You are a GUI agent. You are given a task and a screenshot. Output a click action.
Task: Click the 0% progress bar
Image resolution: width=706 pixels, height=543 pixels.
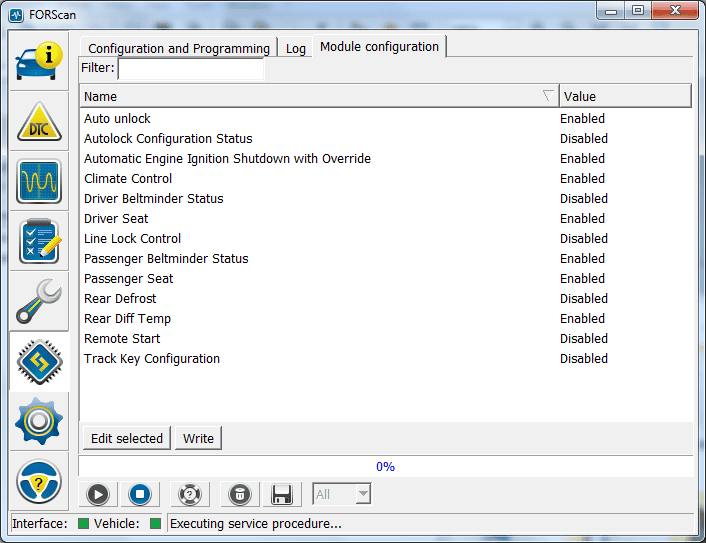coord(385,466)
